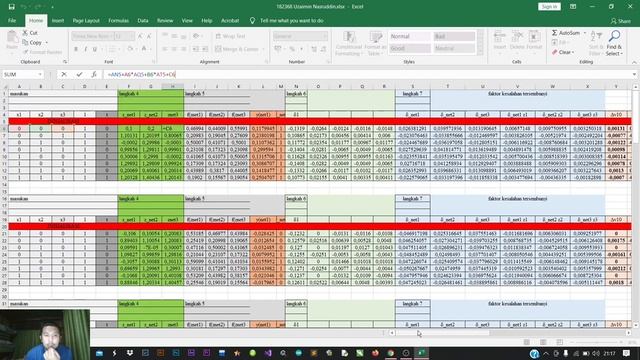
Task: Open the Clear dropdown
Action: [563, 52]
